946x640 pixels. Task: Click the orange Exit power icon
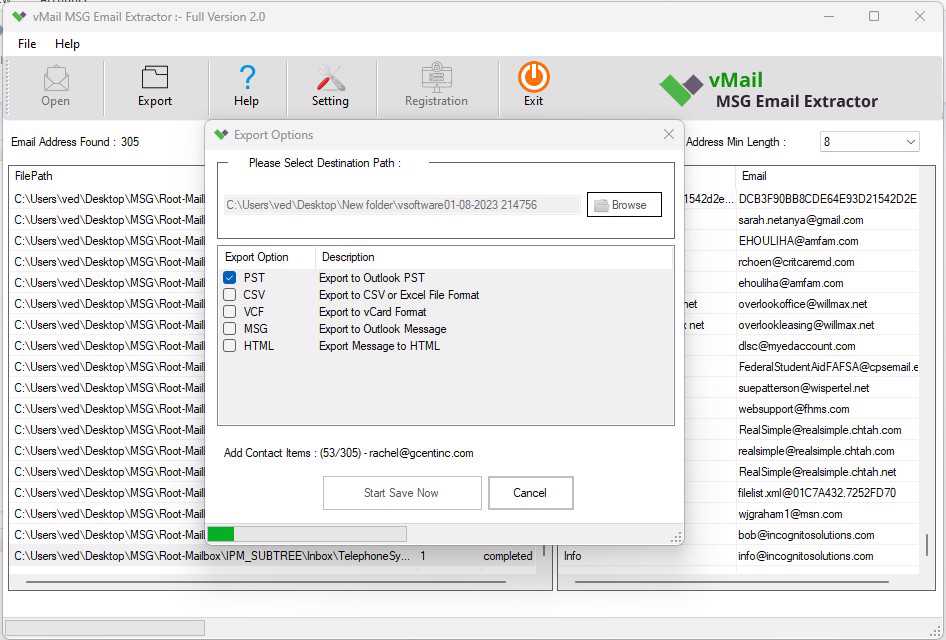[x=533, y=77]
